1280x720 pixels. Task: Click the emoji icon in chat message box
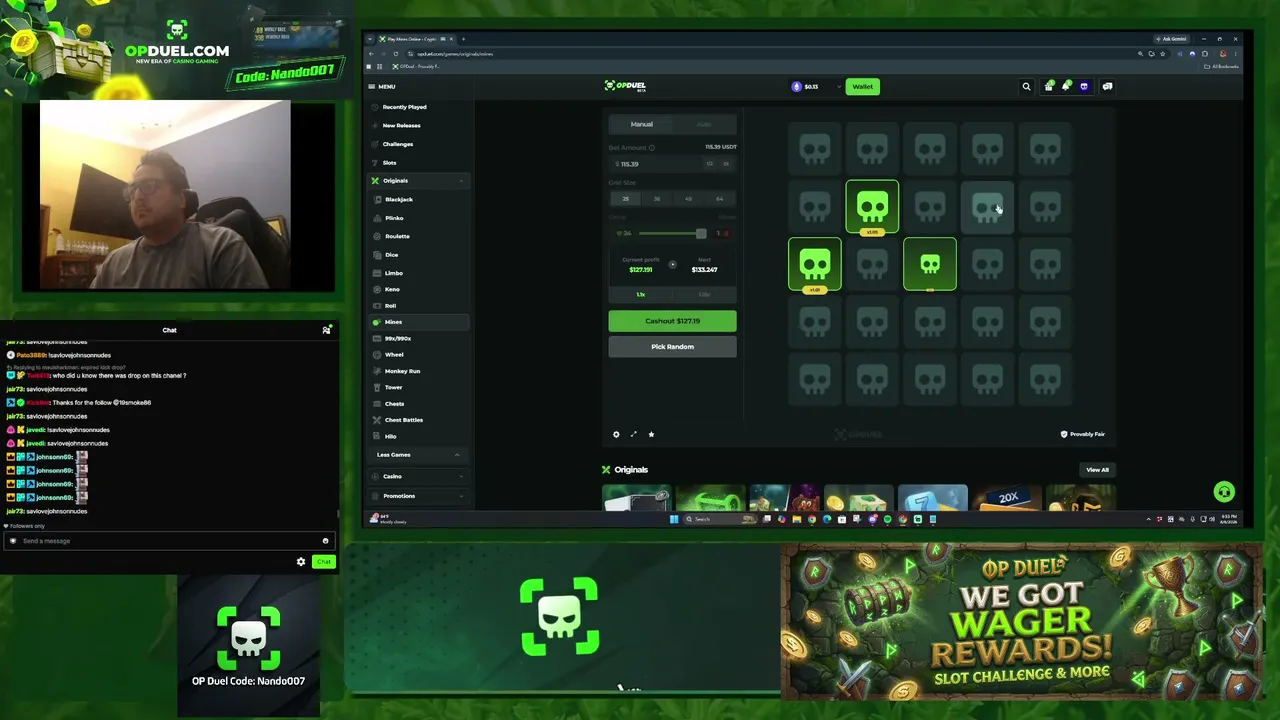coord(325,541)
